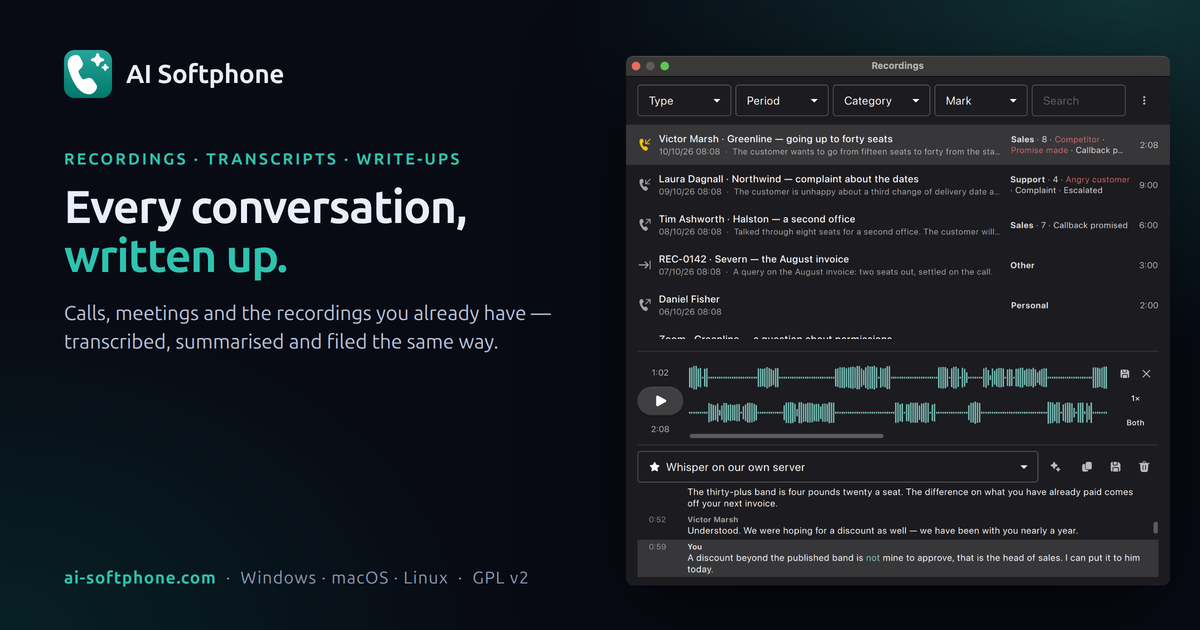
Task: Click the Angry customer tag
Action: point(1097,180)
